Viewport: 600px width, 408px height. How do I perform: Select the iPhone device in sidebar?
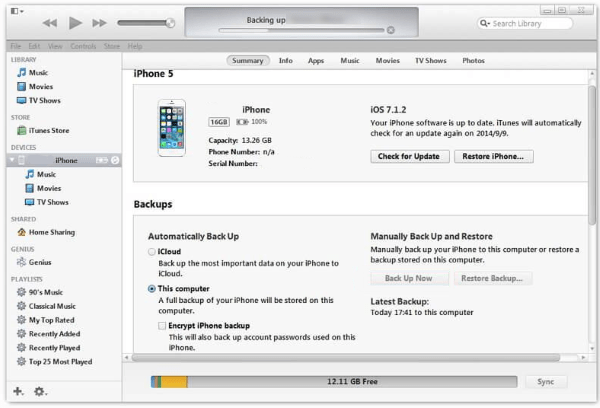pos(64,160)
